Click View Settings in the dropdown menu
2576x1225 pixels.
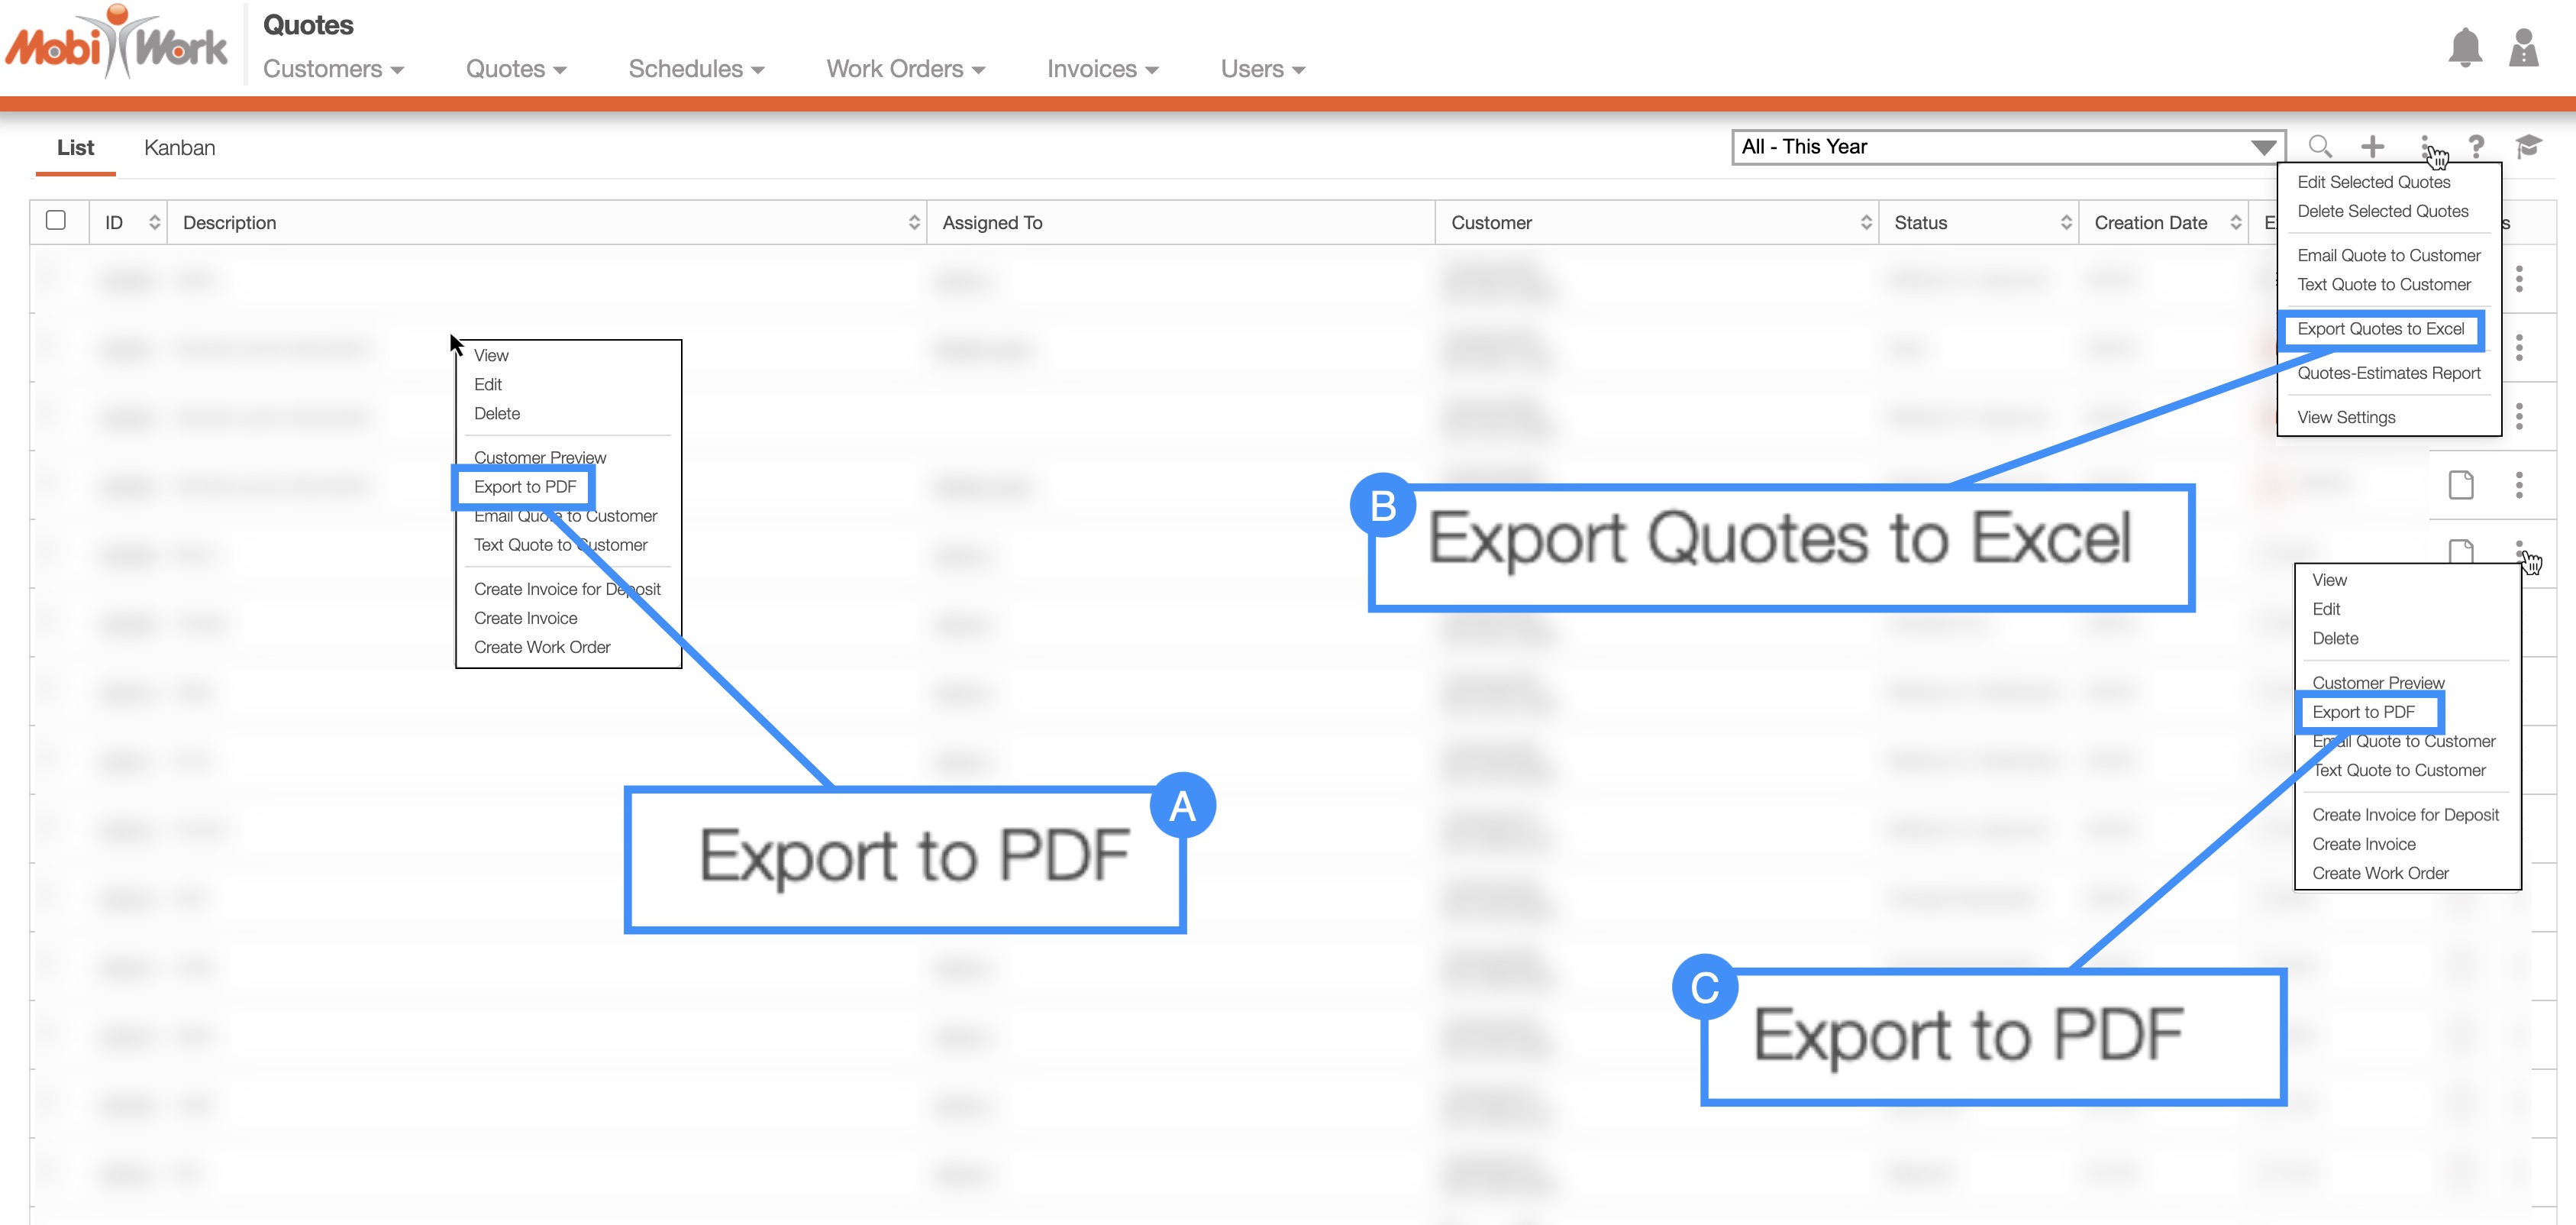pos(2346,417)
